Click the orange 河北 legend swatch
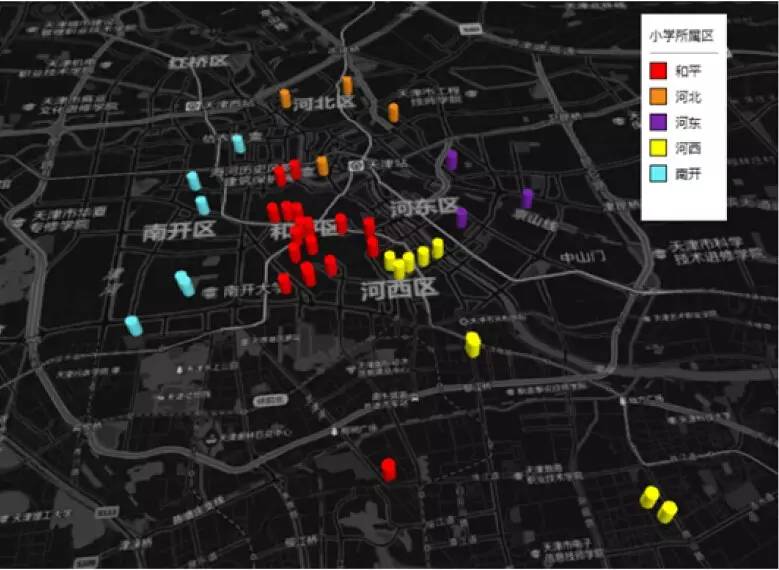The width and height of the screenshot is (779, 570). 658,96
